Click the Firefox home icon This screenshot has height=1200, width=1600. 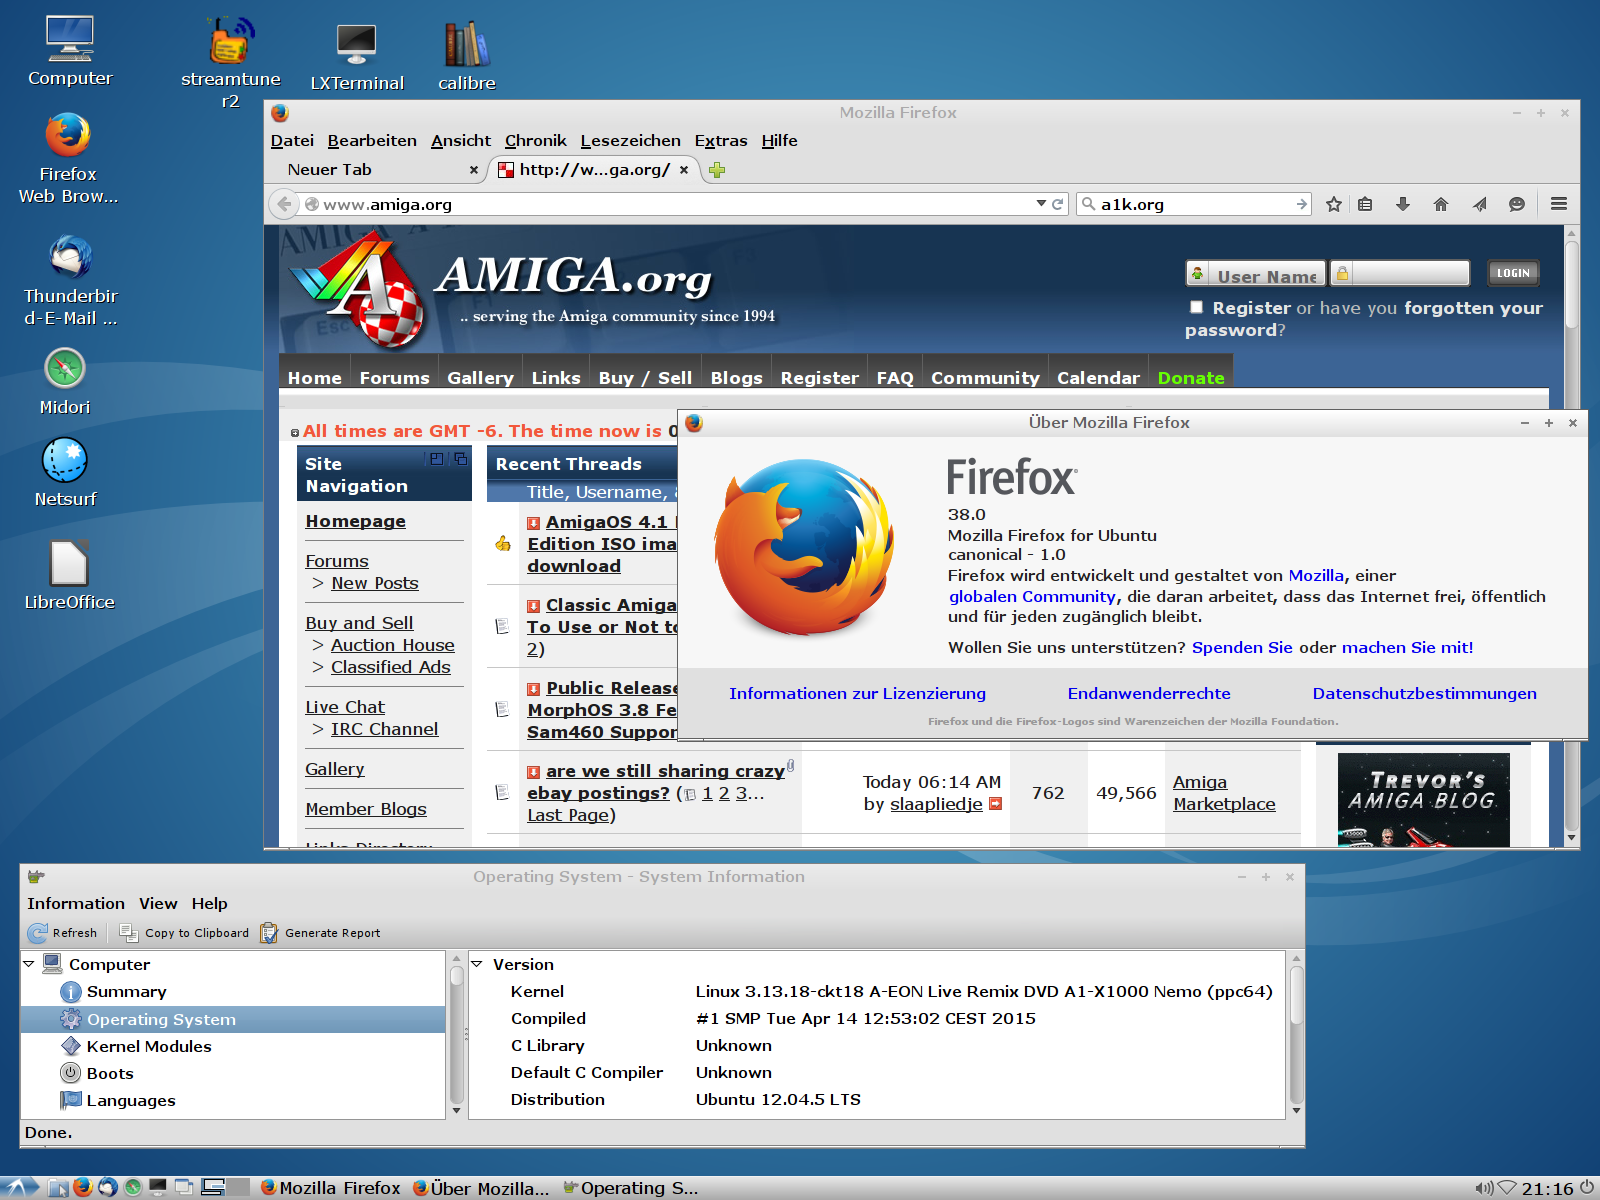[1440, 204]
